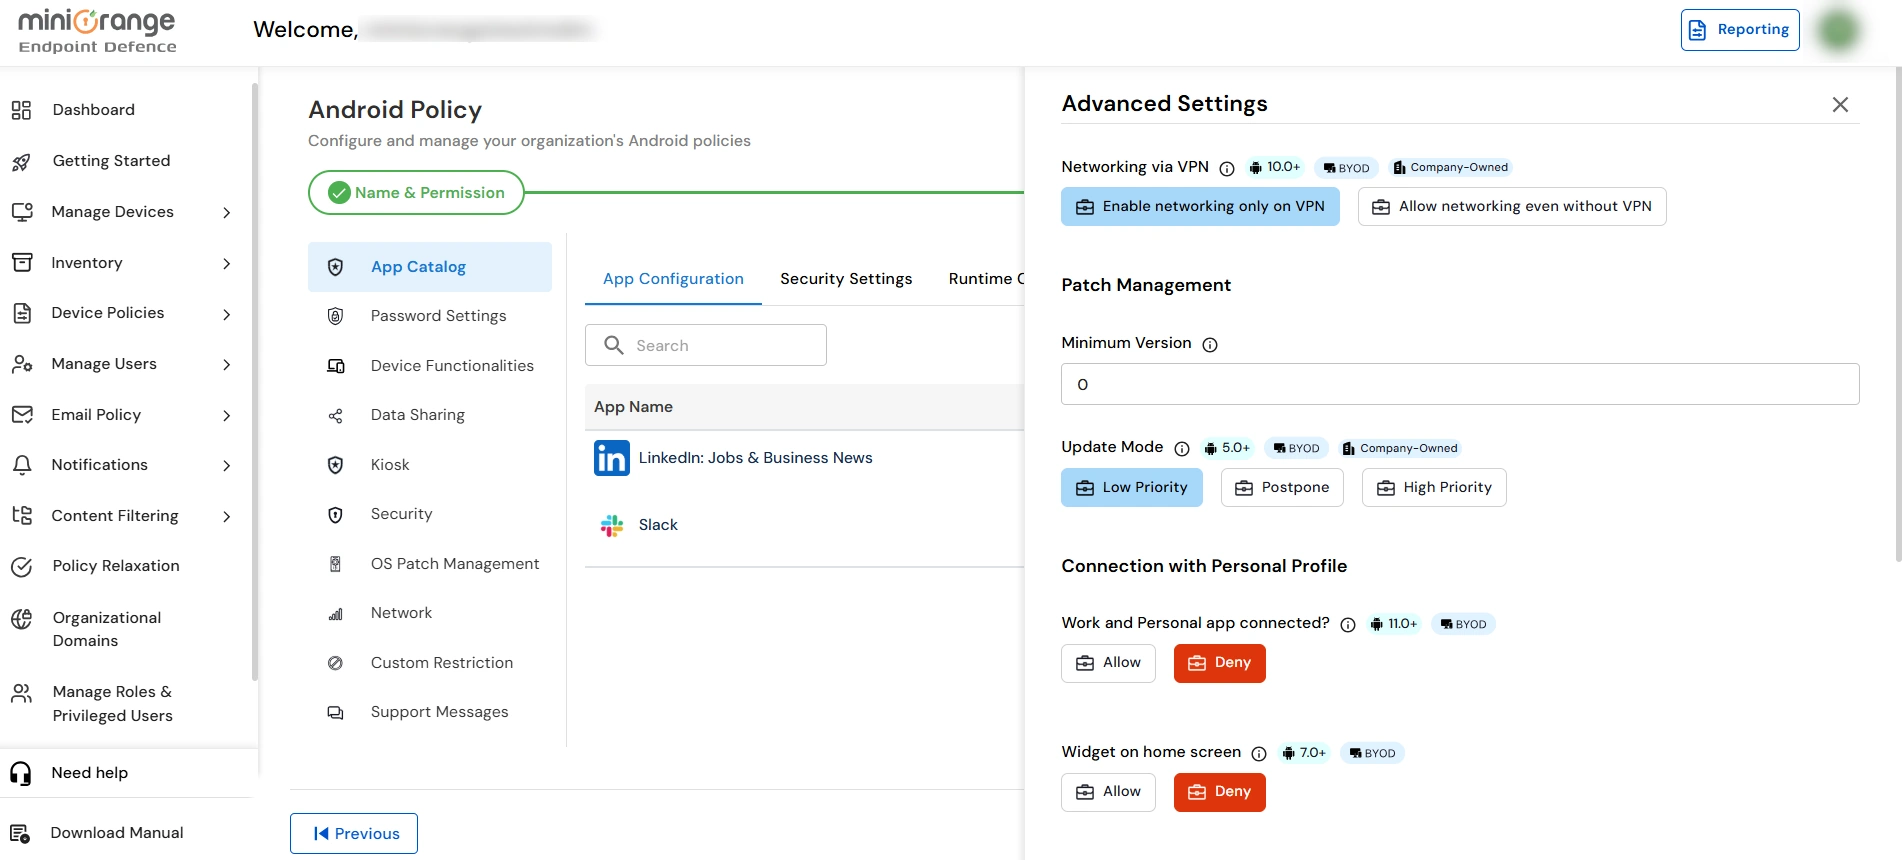Click LinkedIn: Jobs & Business News row

point(805,458)
